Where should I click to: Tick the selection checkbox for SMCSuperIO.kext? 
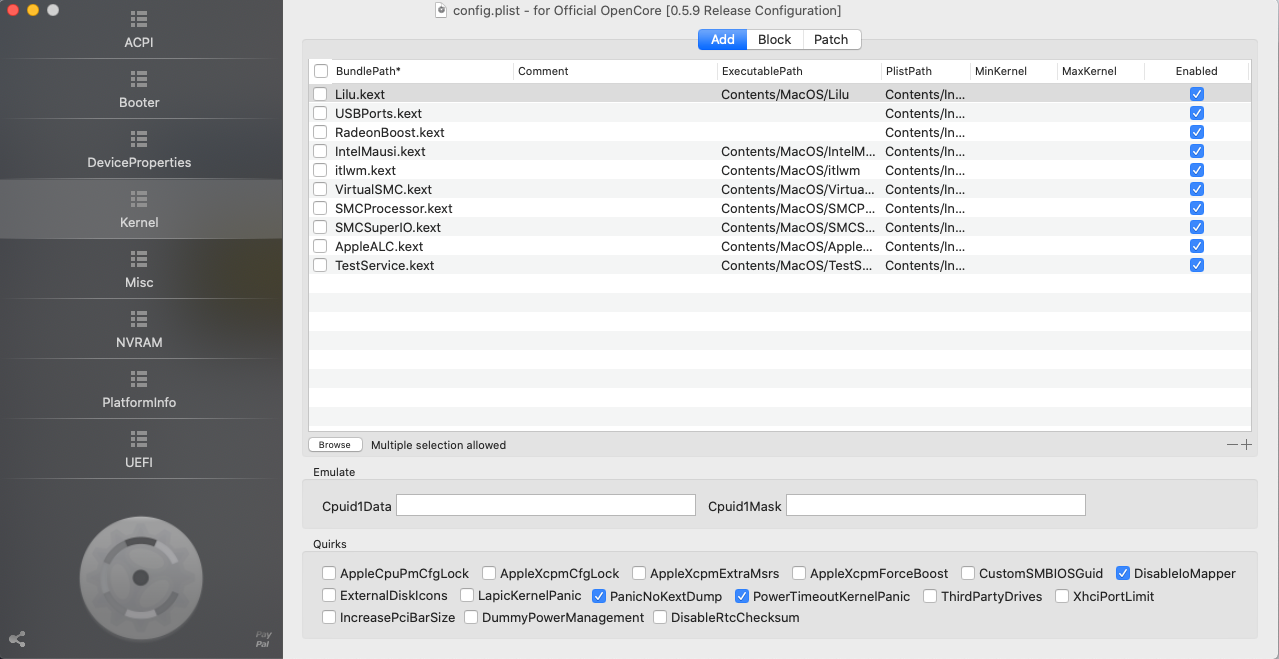320,227
